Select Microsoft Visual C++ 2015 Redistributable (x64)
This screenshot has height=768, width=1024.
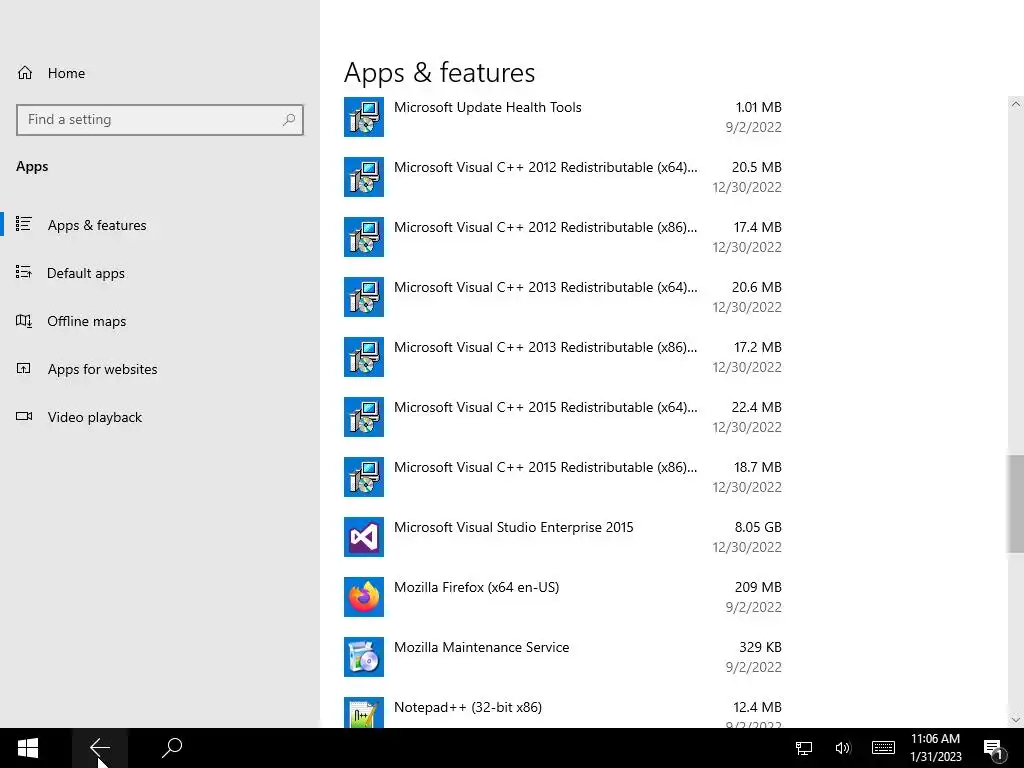click(563, 417)
